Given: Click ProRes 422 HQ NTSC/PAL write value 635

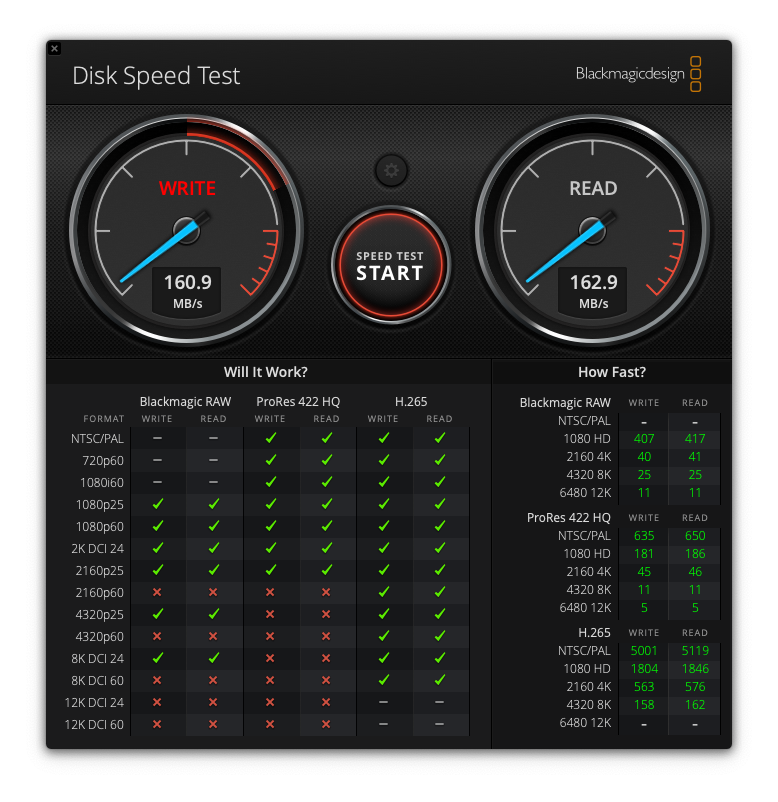Looking at the screenshot, I should [x=644, y=536].
